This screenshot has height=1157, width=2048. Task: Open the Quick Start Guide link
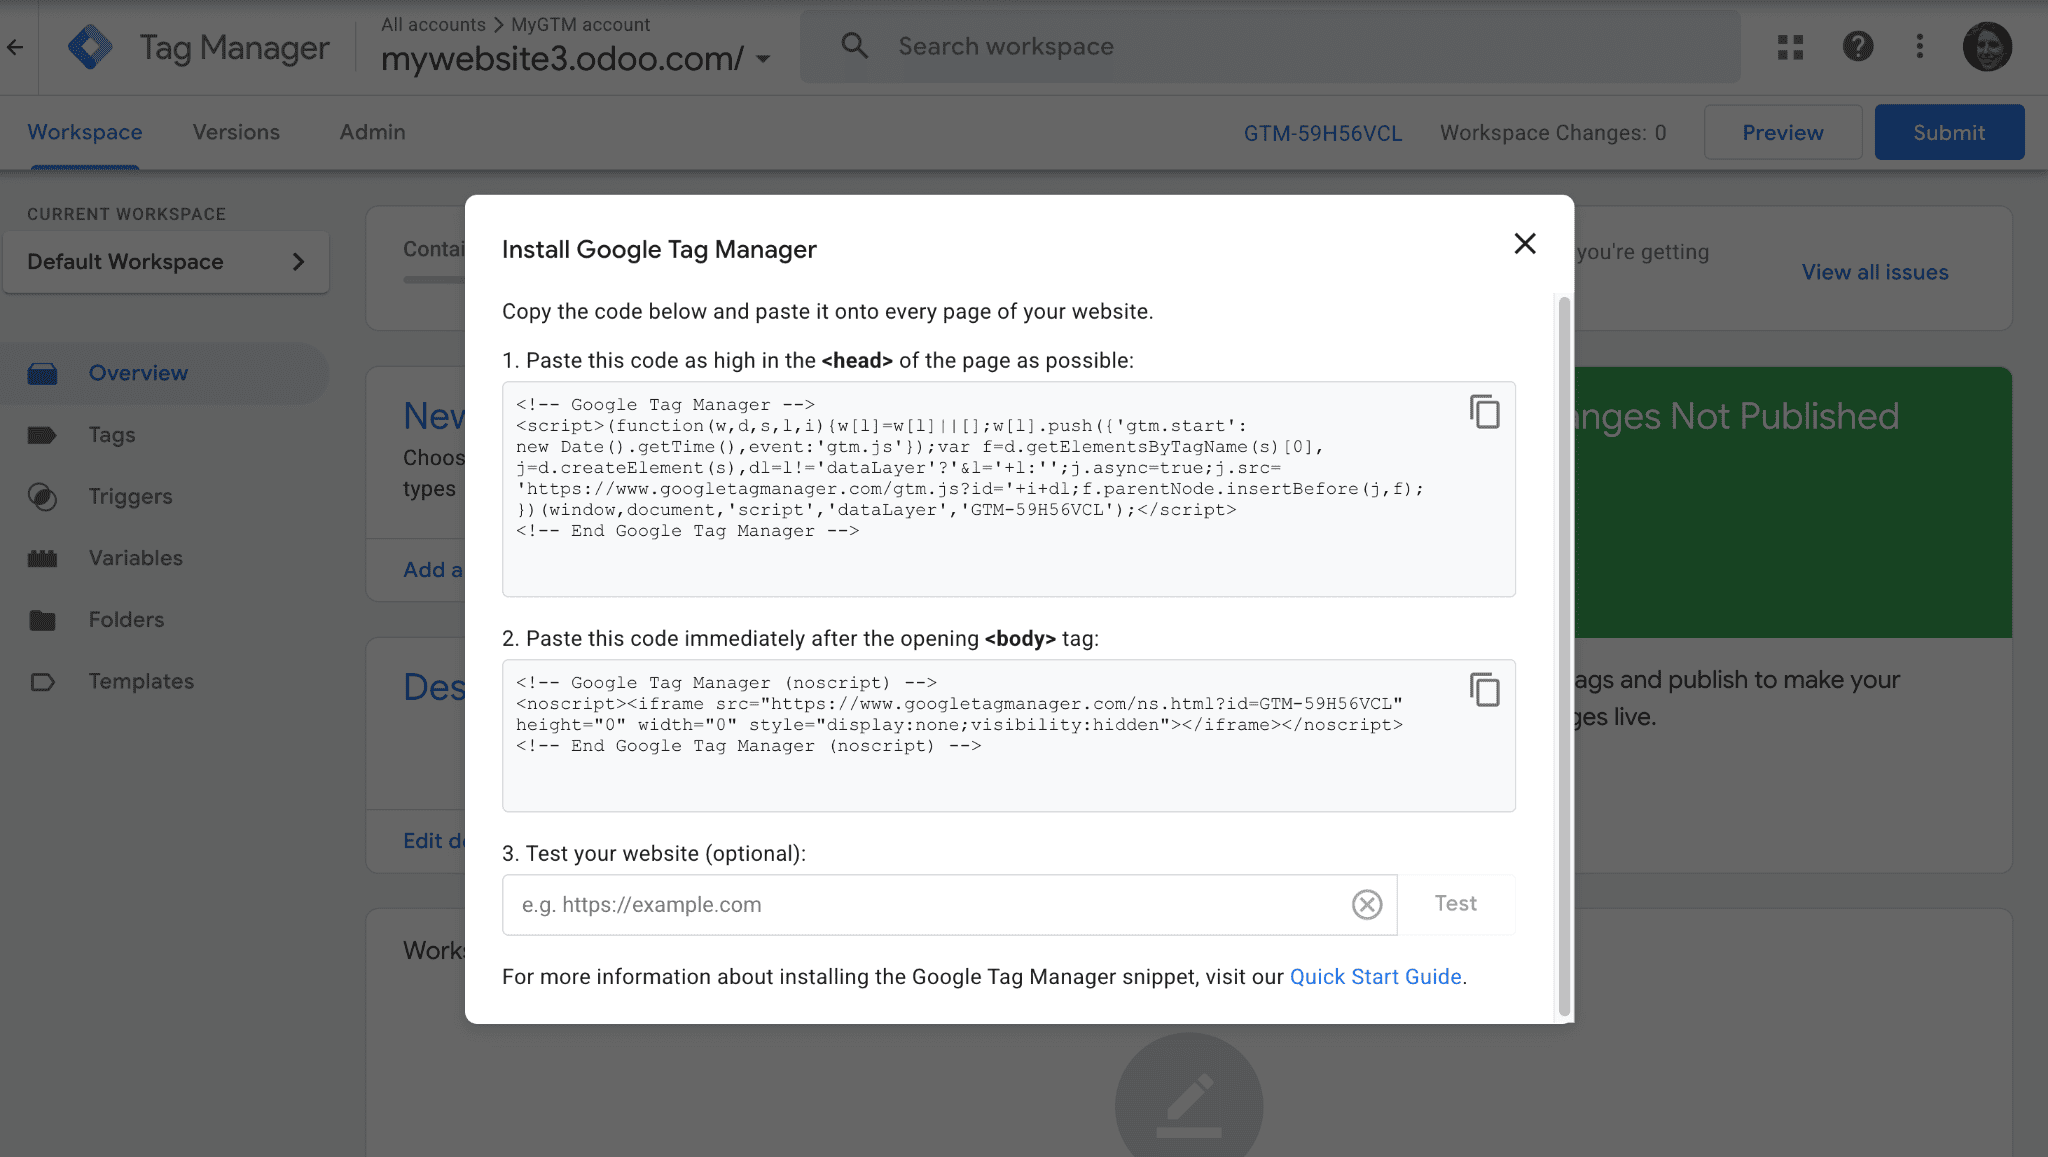pos(1375,977)
